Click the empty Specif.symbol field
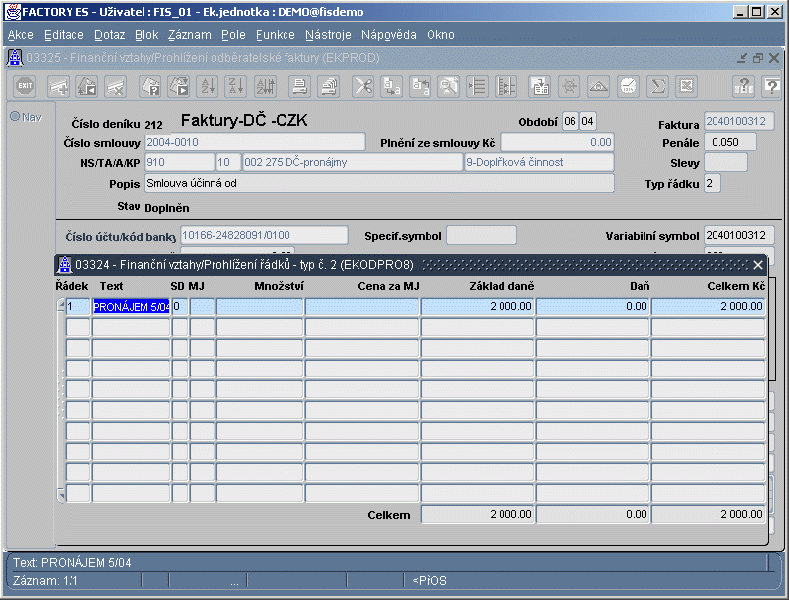This screenshot has width=789, height=600. [481, 235]
